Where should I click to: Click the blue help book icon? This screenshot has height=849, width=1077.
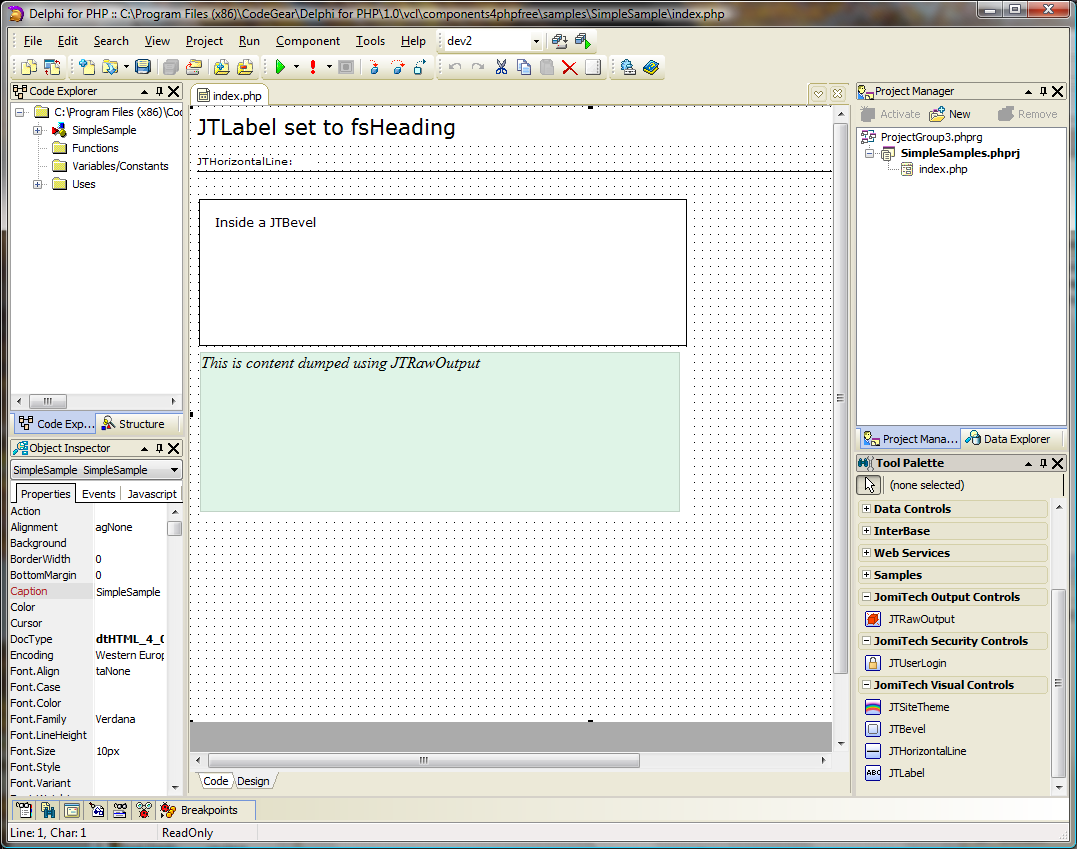pyautogui.click(x=651, y=67)
